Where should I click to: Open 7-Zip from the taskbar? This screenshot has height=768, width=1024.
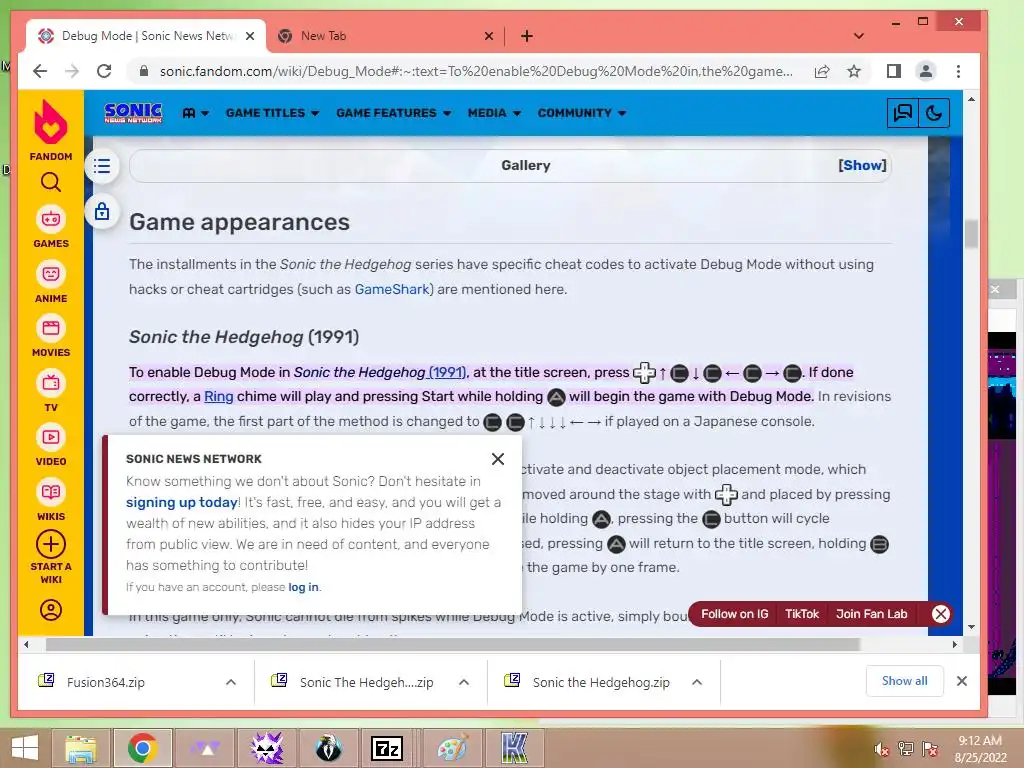click(x=386, y=748)
